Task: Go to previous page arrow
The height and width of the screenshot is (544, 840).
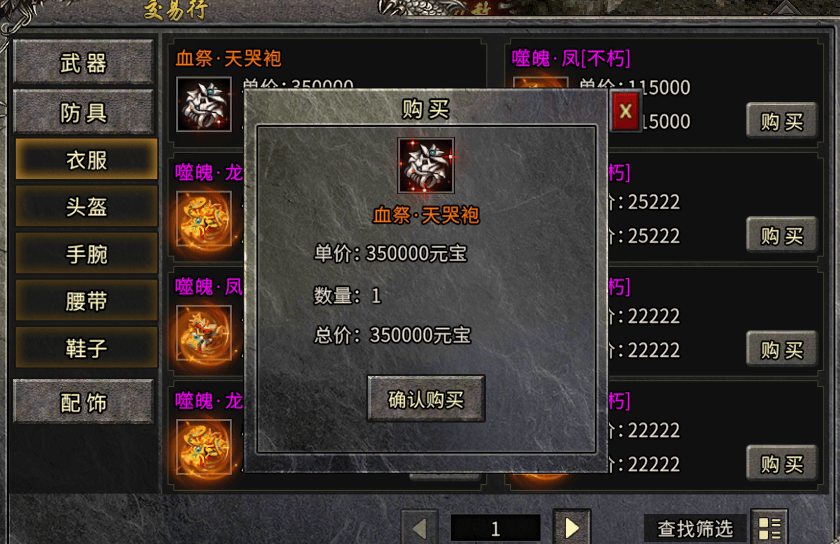Action: pyautogui.click(x=420, y=528)
